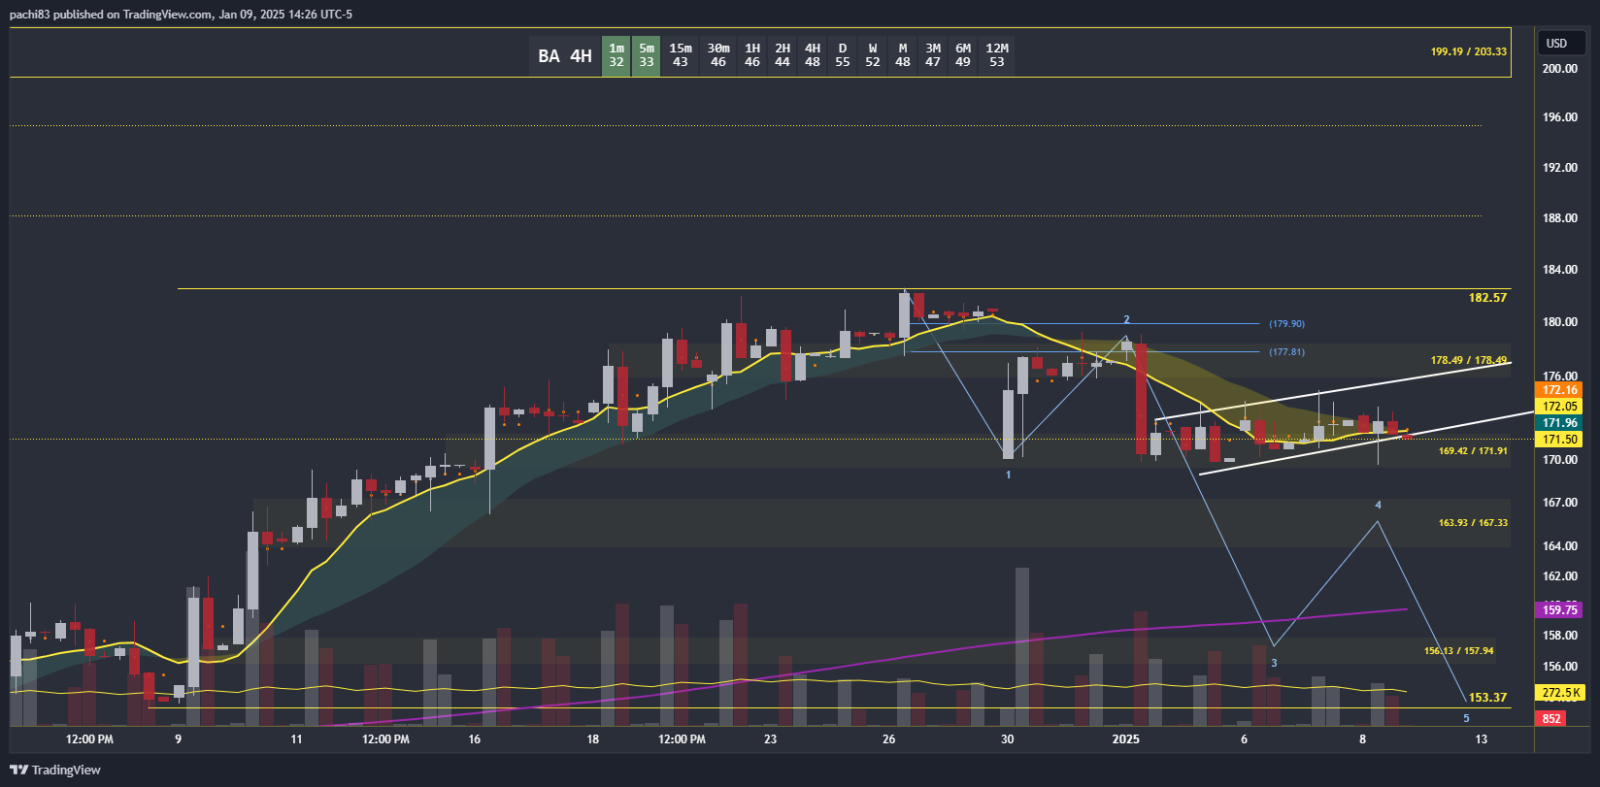Click the 272.5K volume tag
Image resolution: width=1600 pixels, height=787 pixels.
(1561, 693)
